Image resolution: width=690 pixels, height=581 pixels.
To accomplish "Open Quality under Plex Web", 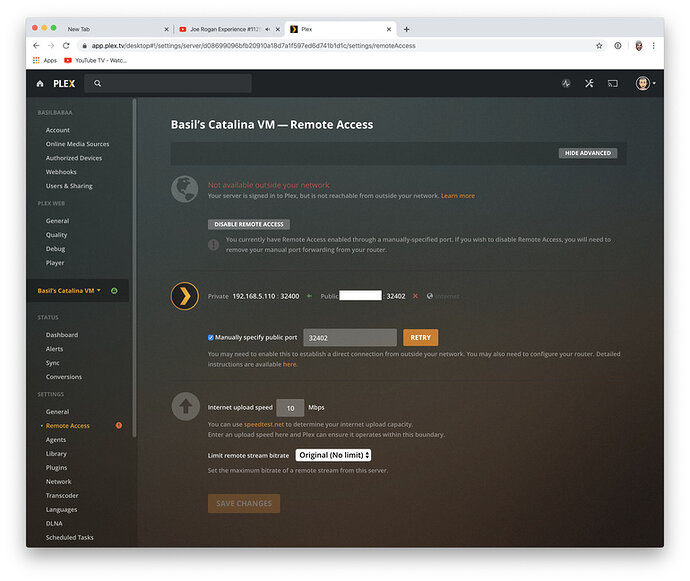I will tap(56, 235).
